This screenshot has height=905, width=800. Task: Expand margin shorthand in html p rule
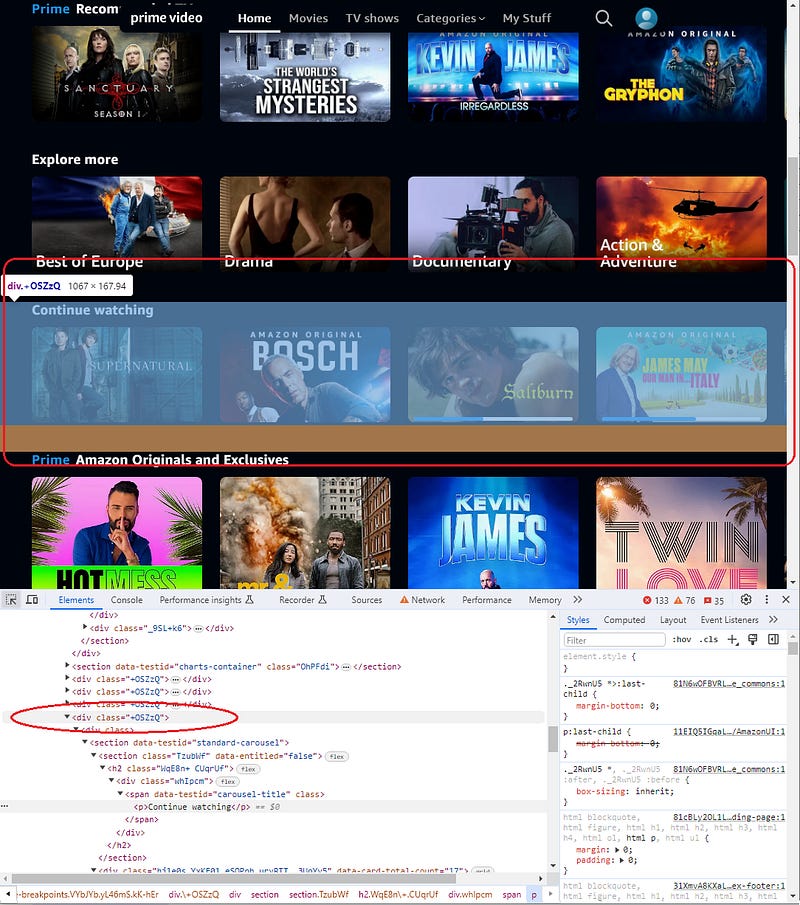point(617,850)
